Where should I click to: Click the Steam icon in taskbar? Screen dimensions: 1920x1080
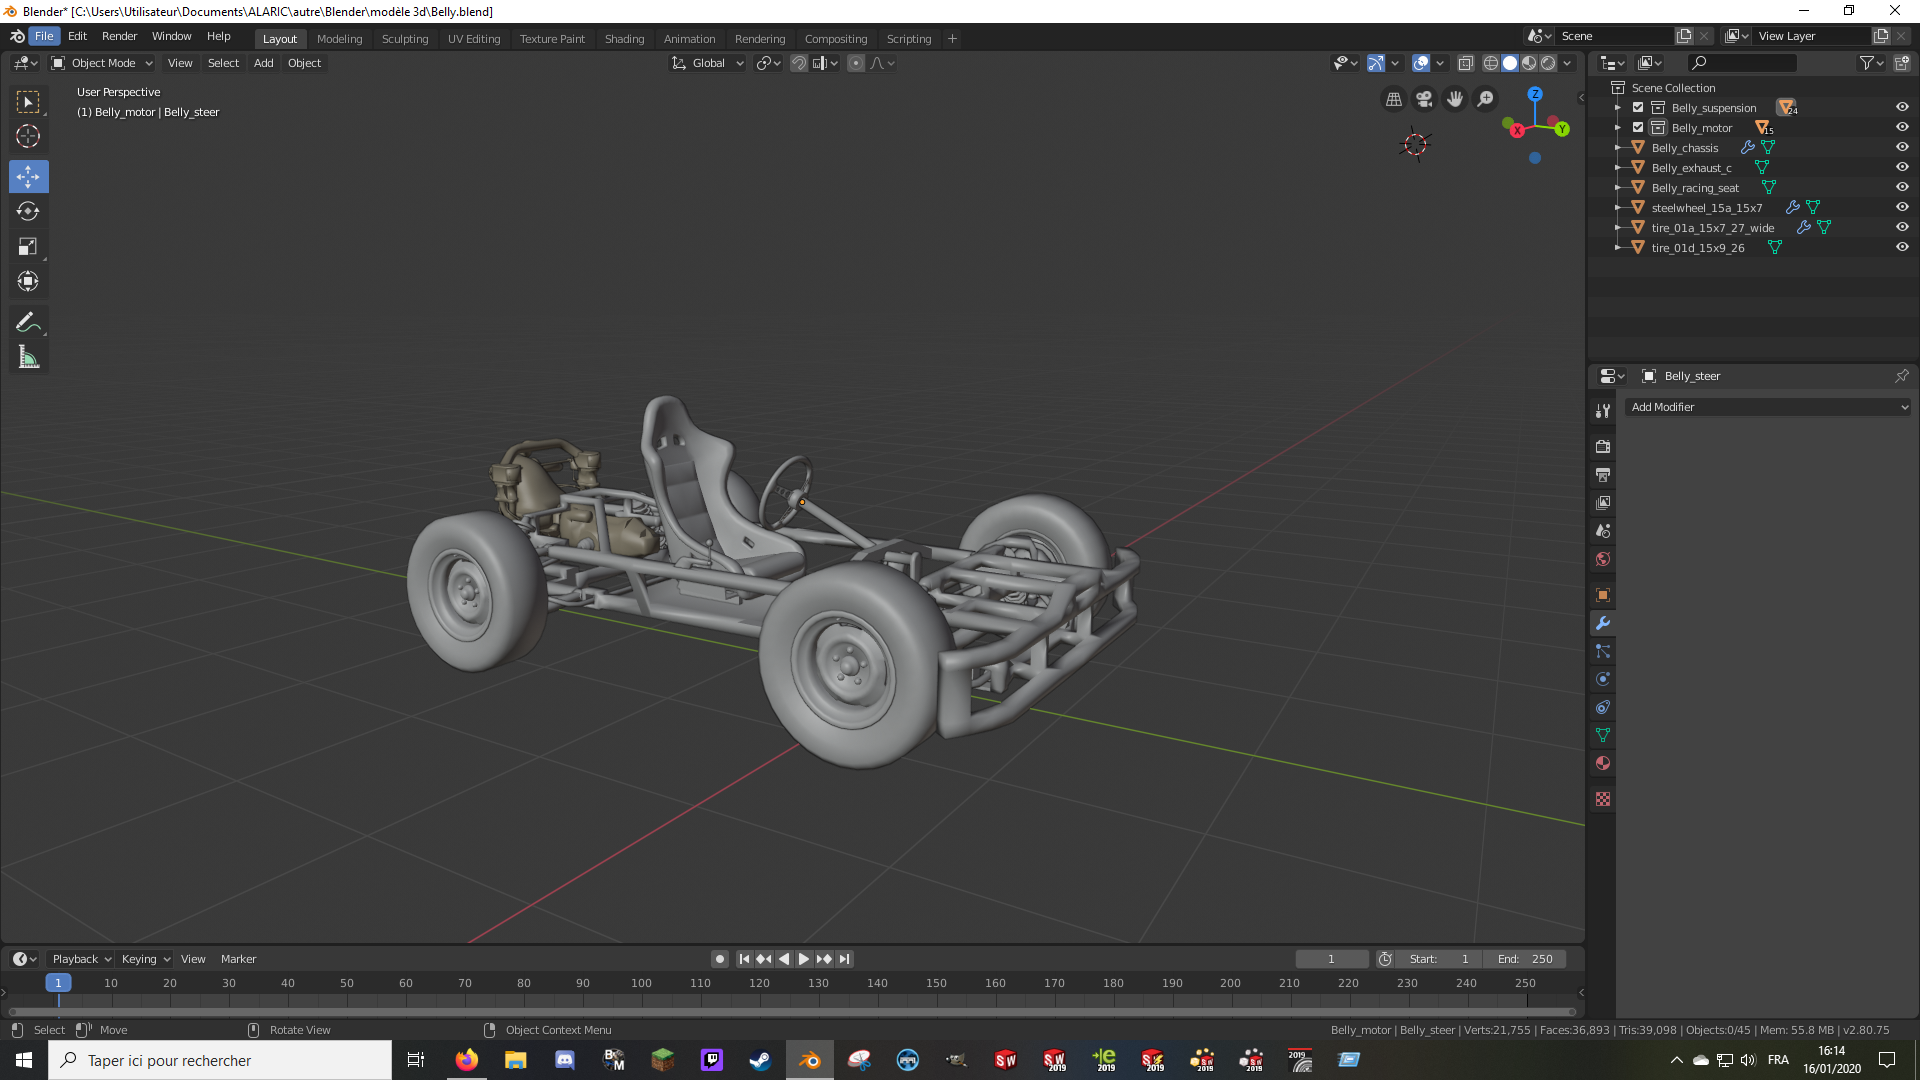[760, 1060]
